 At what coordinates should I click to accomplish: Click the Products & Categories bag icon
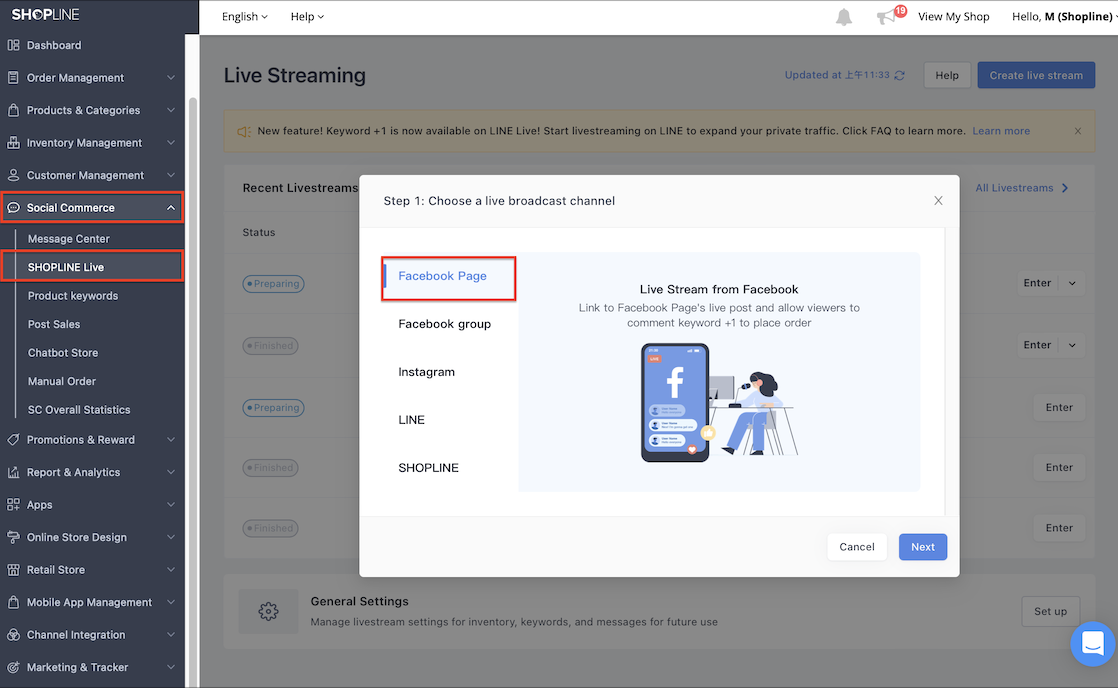pyautogui.click(x=13, y=110)
